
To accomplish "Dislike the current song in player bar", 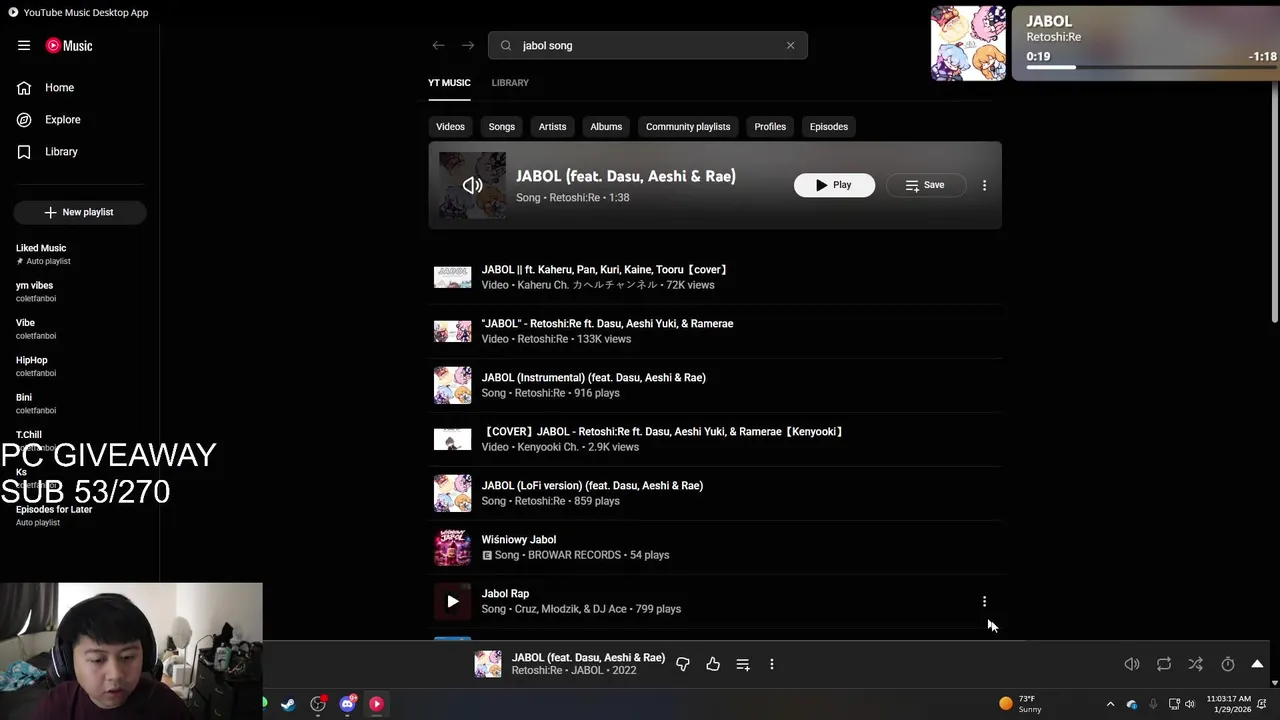I will pyautogui.click(x=683, y=664).
